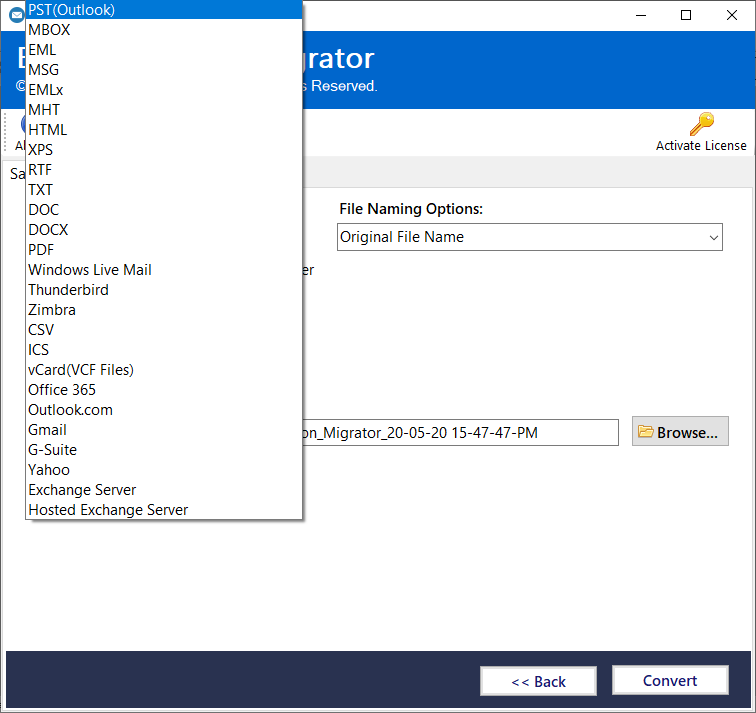Choose XPS output format

pos(164,150)
